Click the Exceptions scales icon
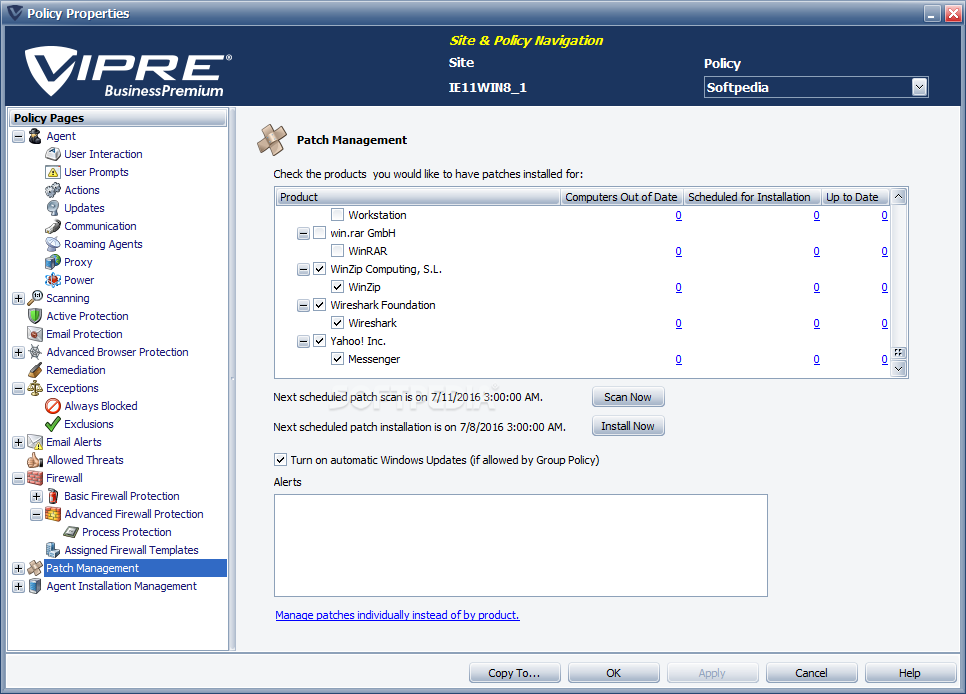 coord(35,388)
